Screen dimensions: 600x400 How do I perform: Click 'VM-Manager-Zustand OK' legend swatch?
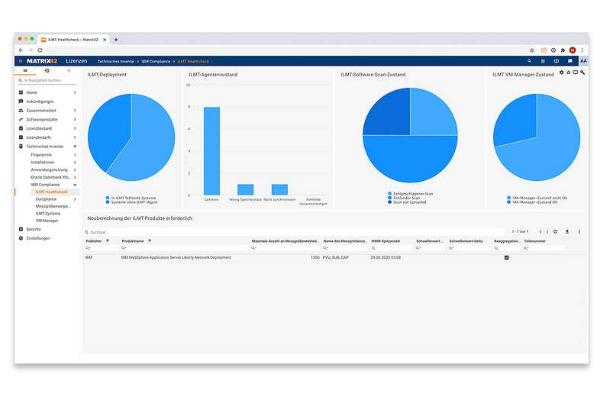tap(509, 202)
